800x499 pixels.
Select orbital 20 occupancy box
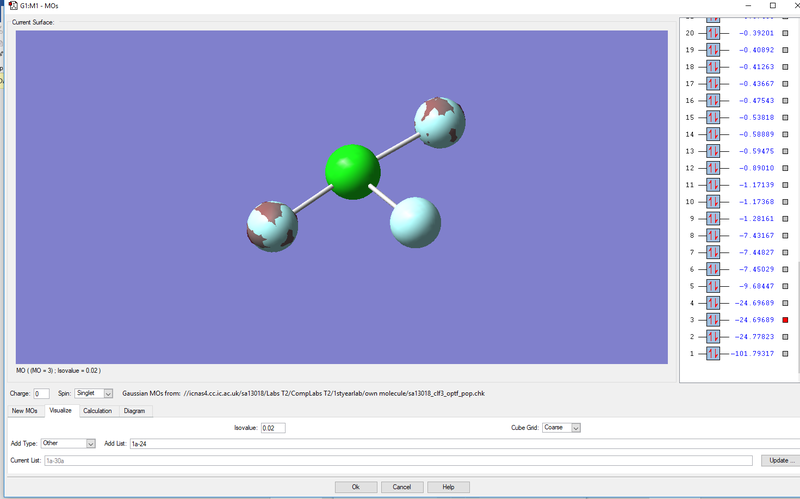pyautogui.click(x=713, y=33)
